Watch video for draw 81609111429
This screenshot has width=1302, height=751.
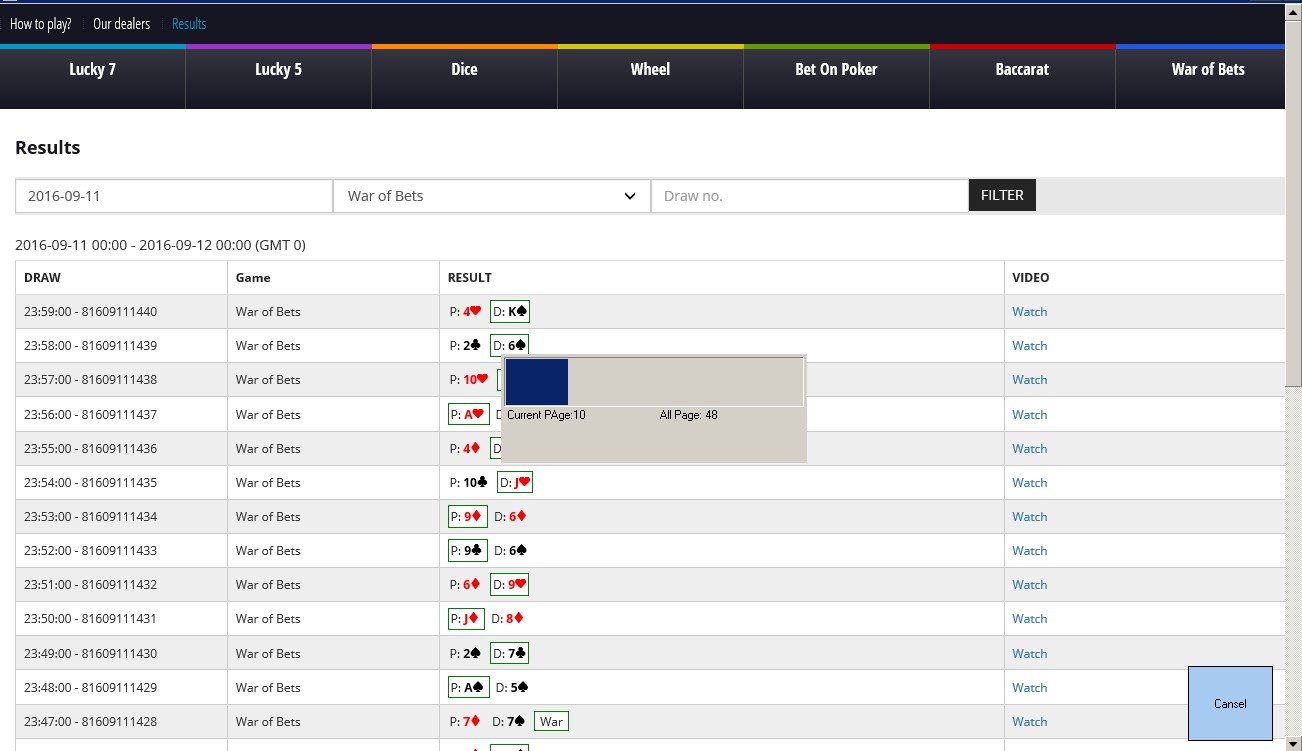click(x=1029, y=688)
